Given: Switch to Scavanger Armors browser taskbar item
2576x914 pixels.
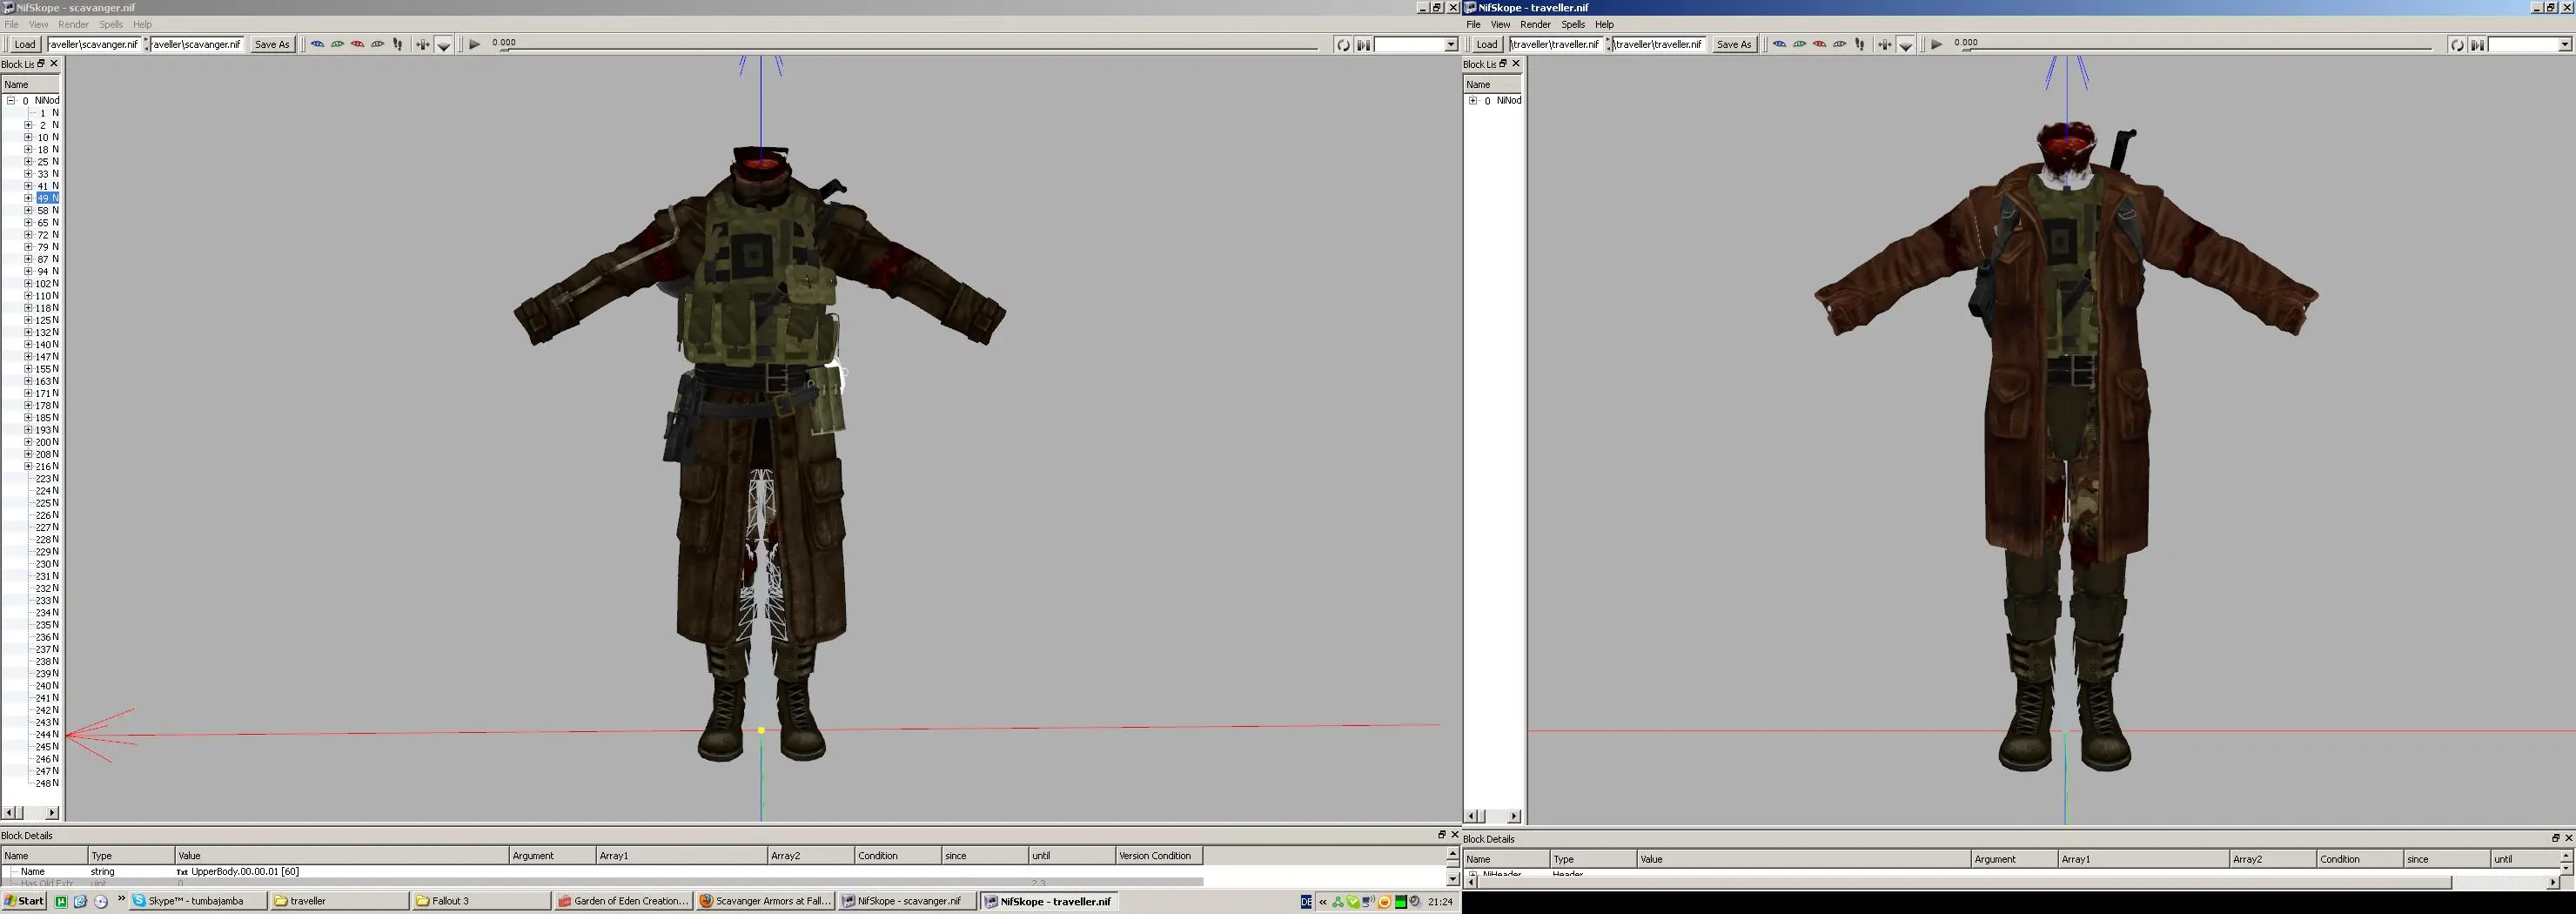Looking at the screenshot, I should click(x=765, y=901).
